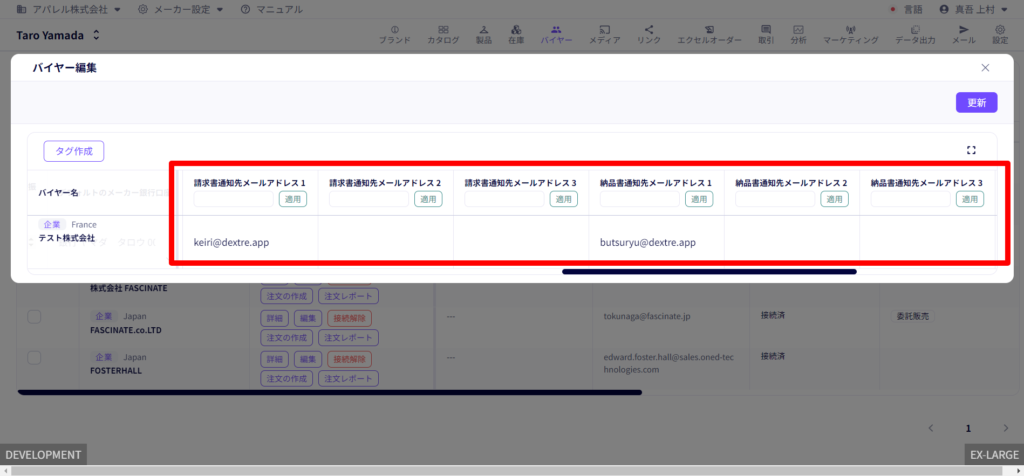Open 詳細 for FOSTERHALL

coord(274,359)
